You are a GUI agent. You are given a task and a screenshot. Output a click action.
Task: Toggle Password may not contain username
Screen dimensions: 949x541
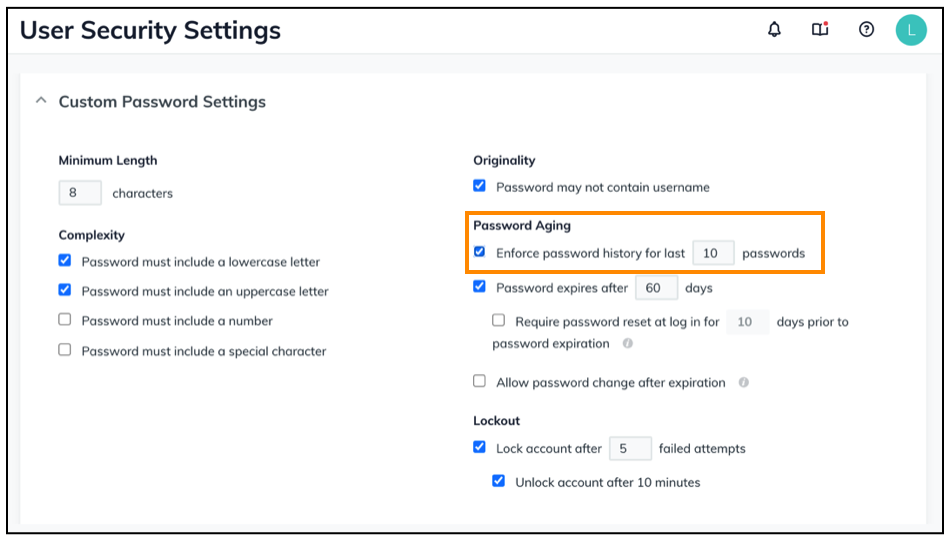(480, 186)
